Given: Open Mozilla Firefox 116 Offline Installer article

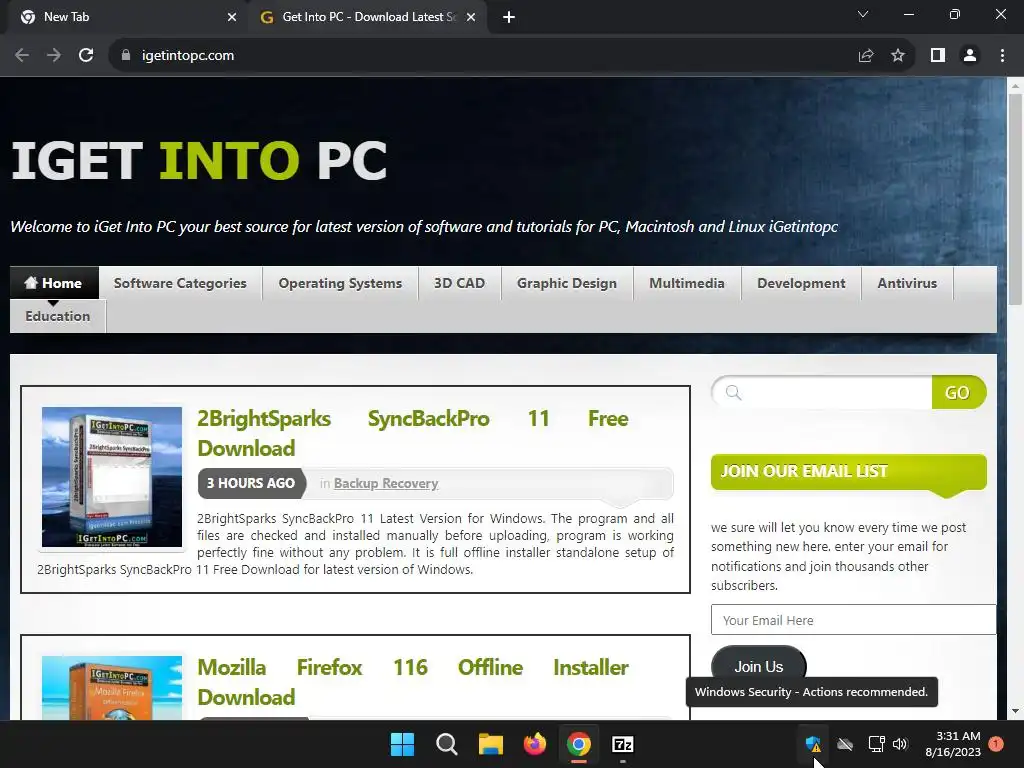Looking at the screenshot, I should click(413, 682).
